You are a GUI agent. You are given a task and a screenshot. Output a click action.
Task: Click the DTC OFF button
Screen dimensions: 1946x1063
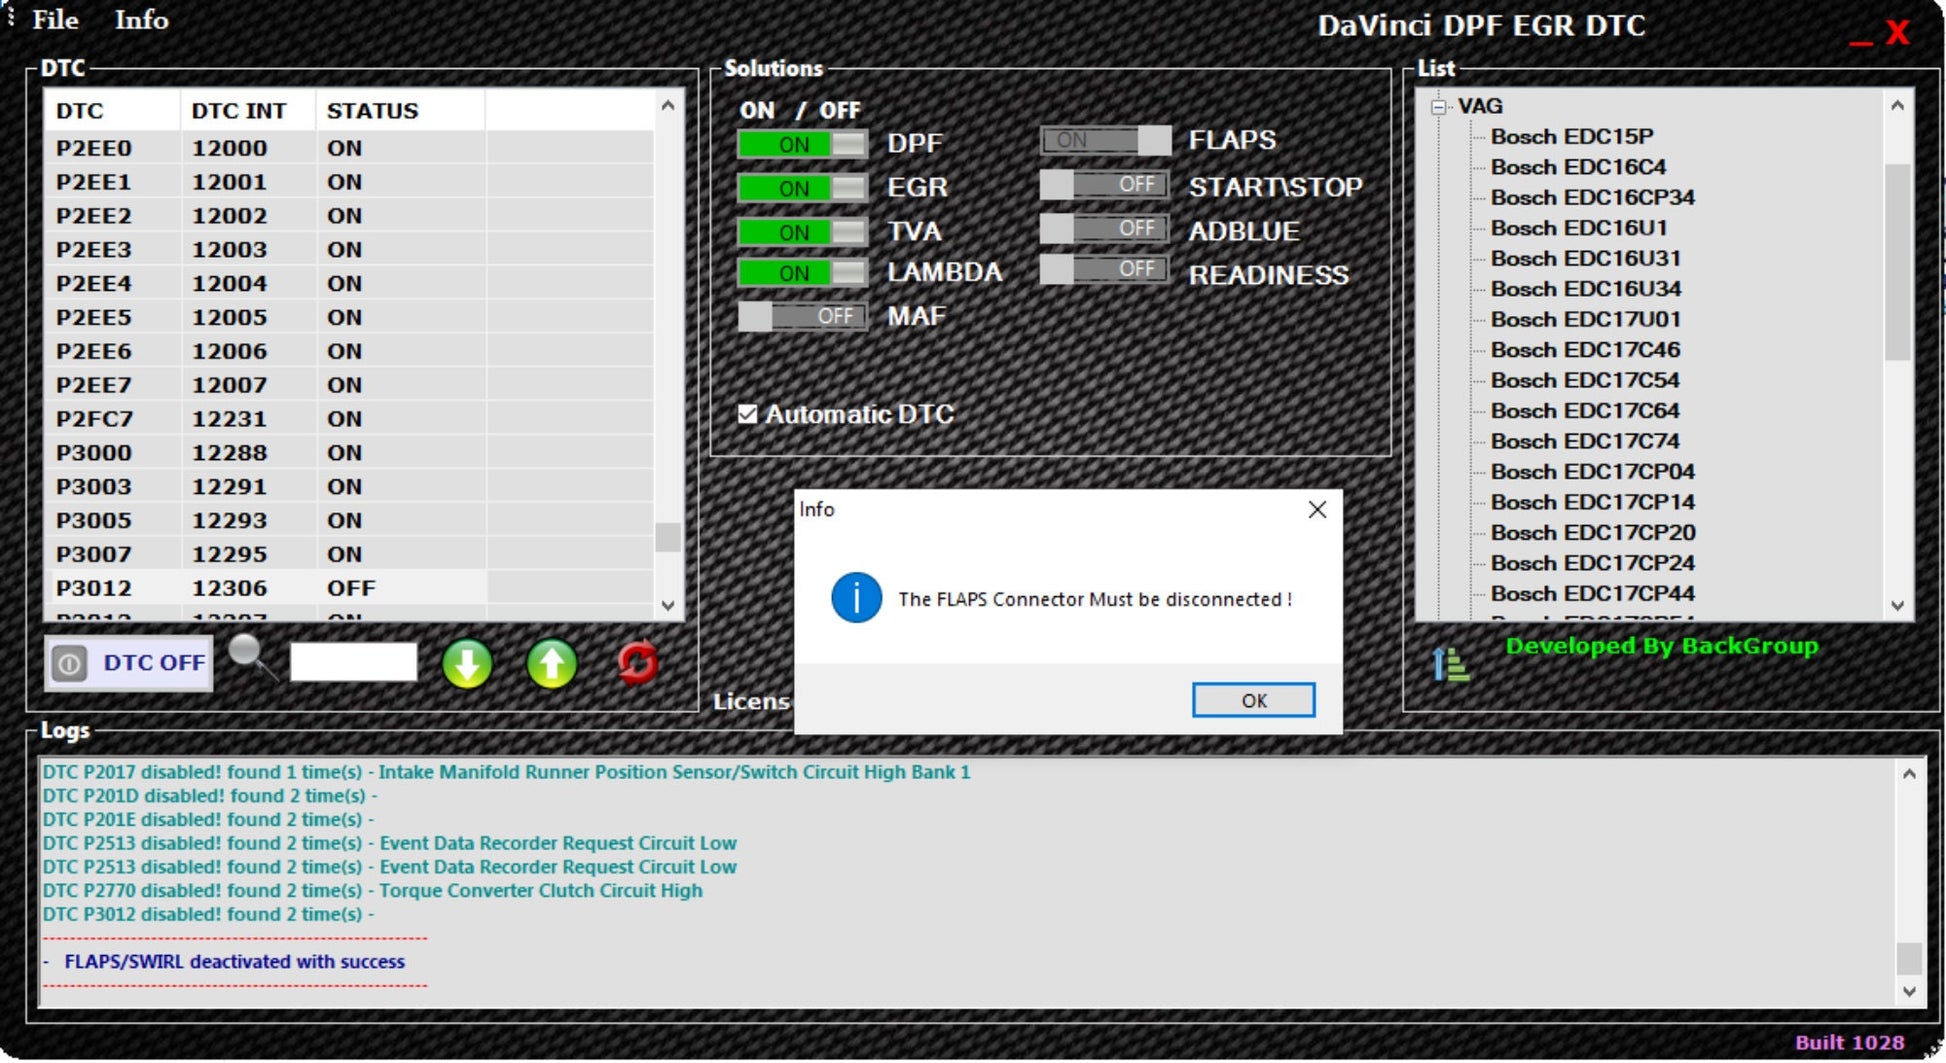[x=129, y=663]
